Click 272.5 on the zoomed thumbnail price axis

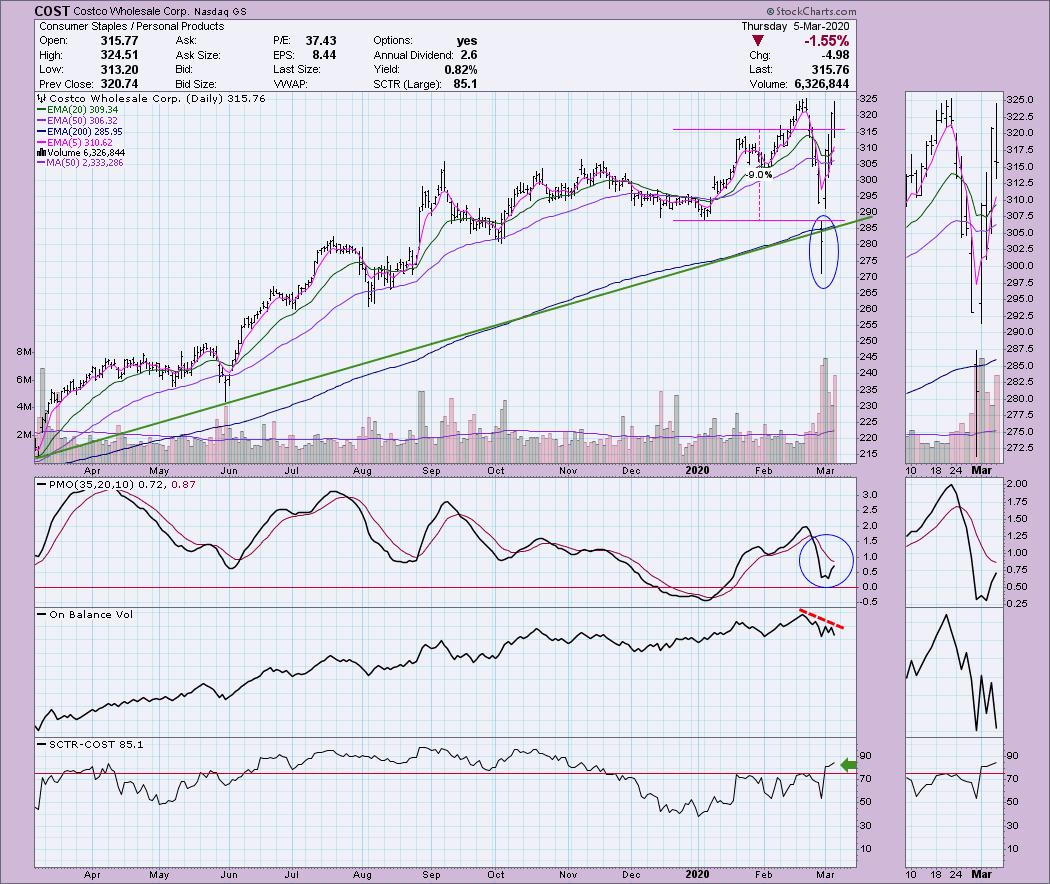click(1020, 447)
